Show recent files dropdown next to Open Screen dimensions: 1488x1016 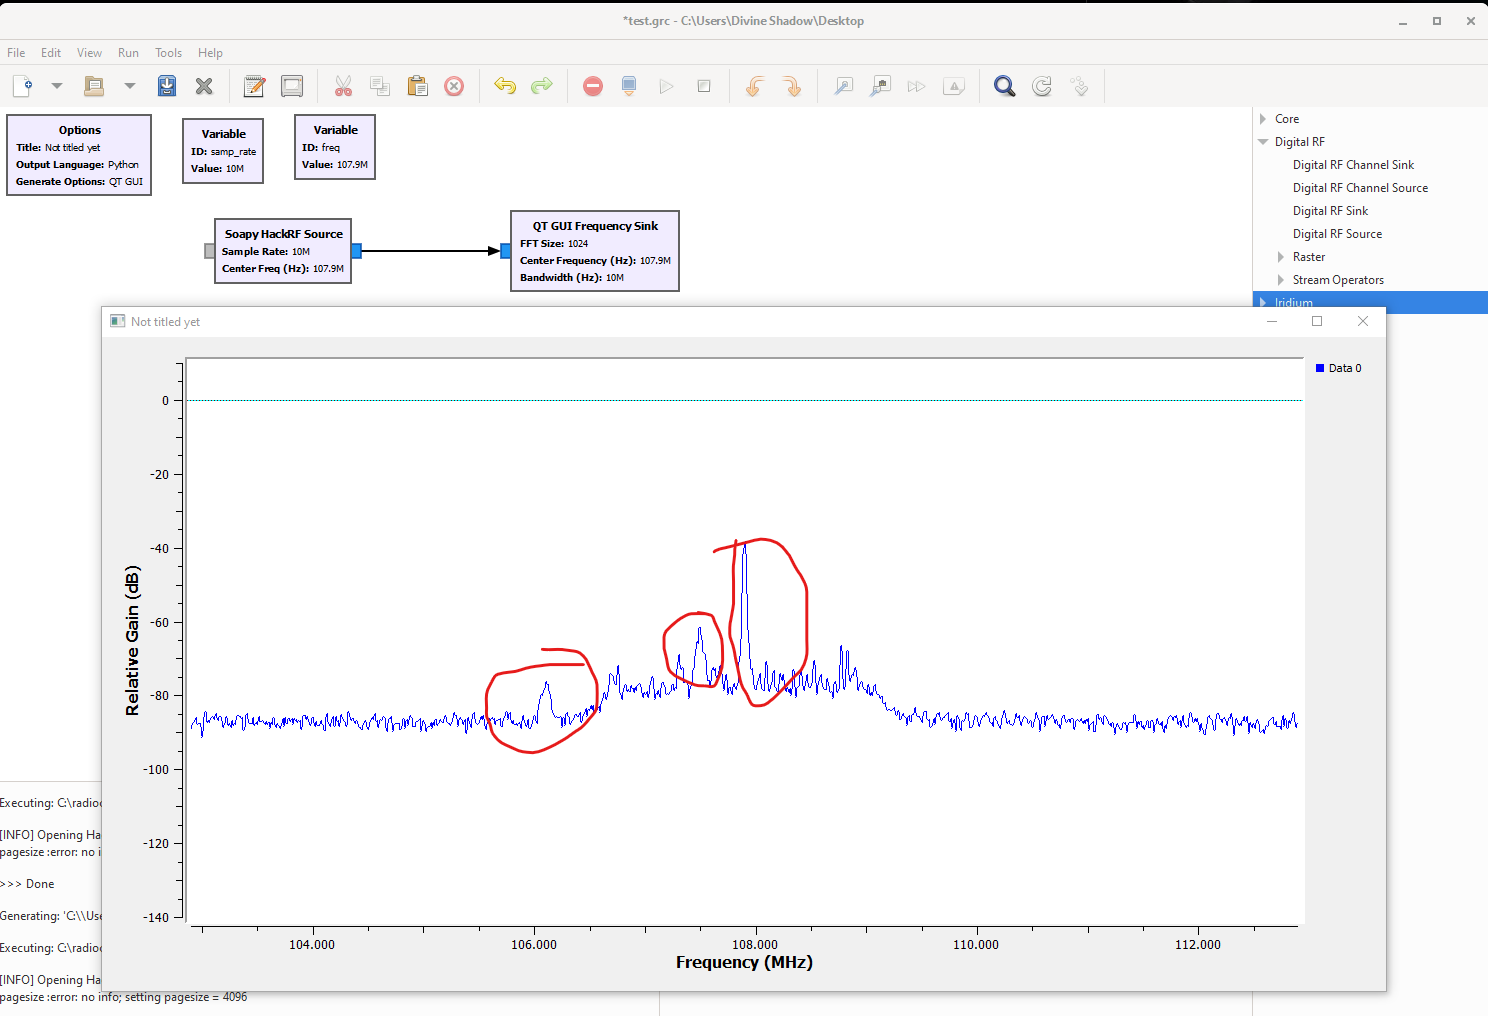[130, 86]
